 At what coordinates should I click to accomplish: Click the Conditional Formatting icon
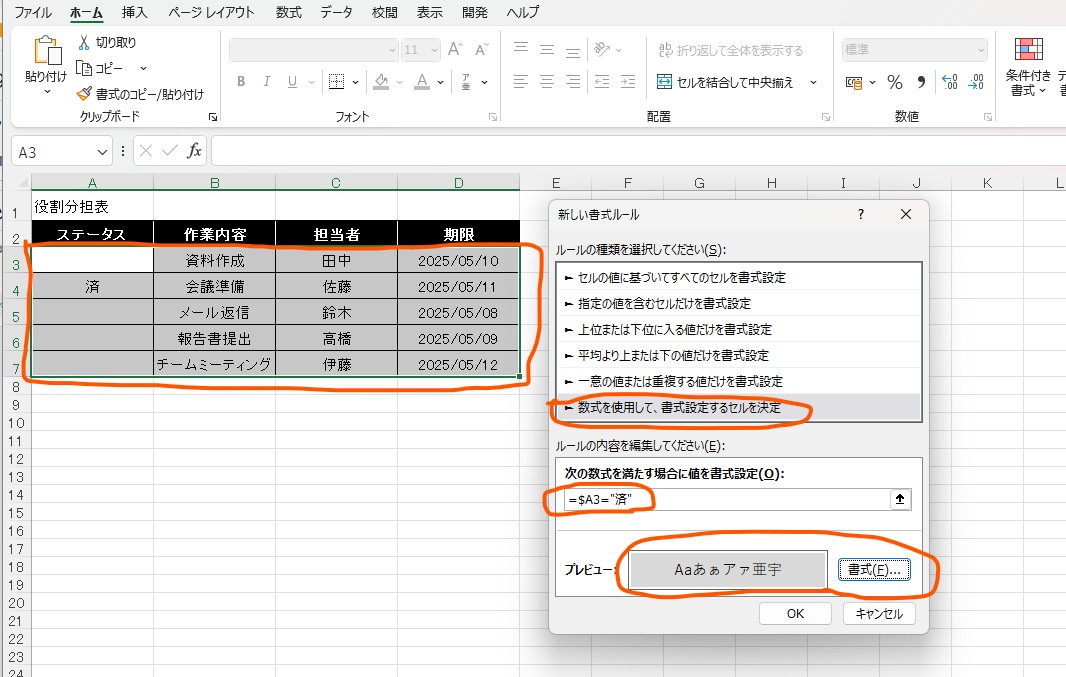tap(1029, 52)
